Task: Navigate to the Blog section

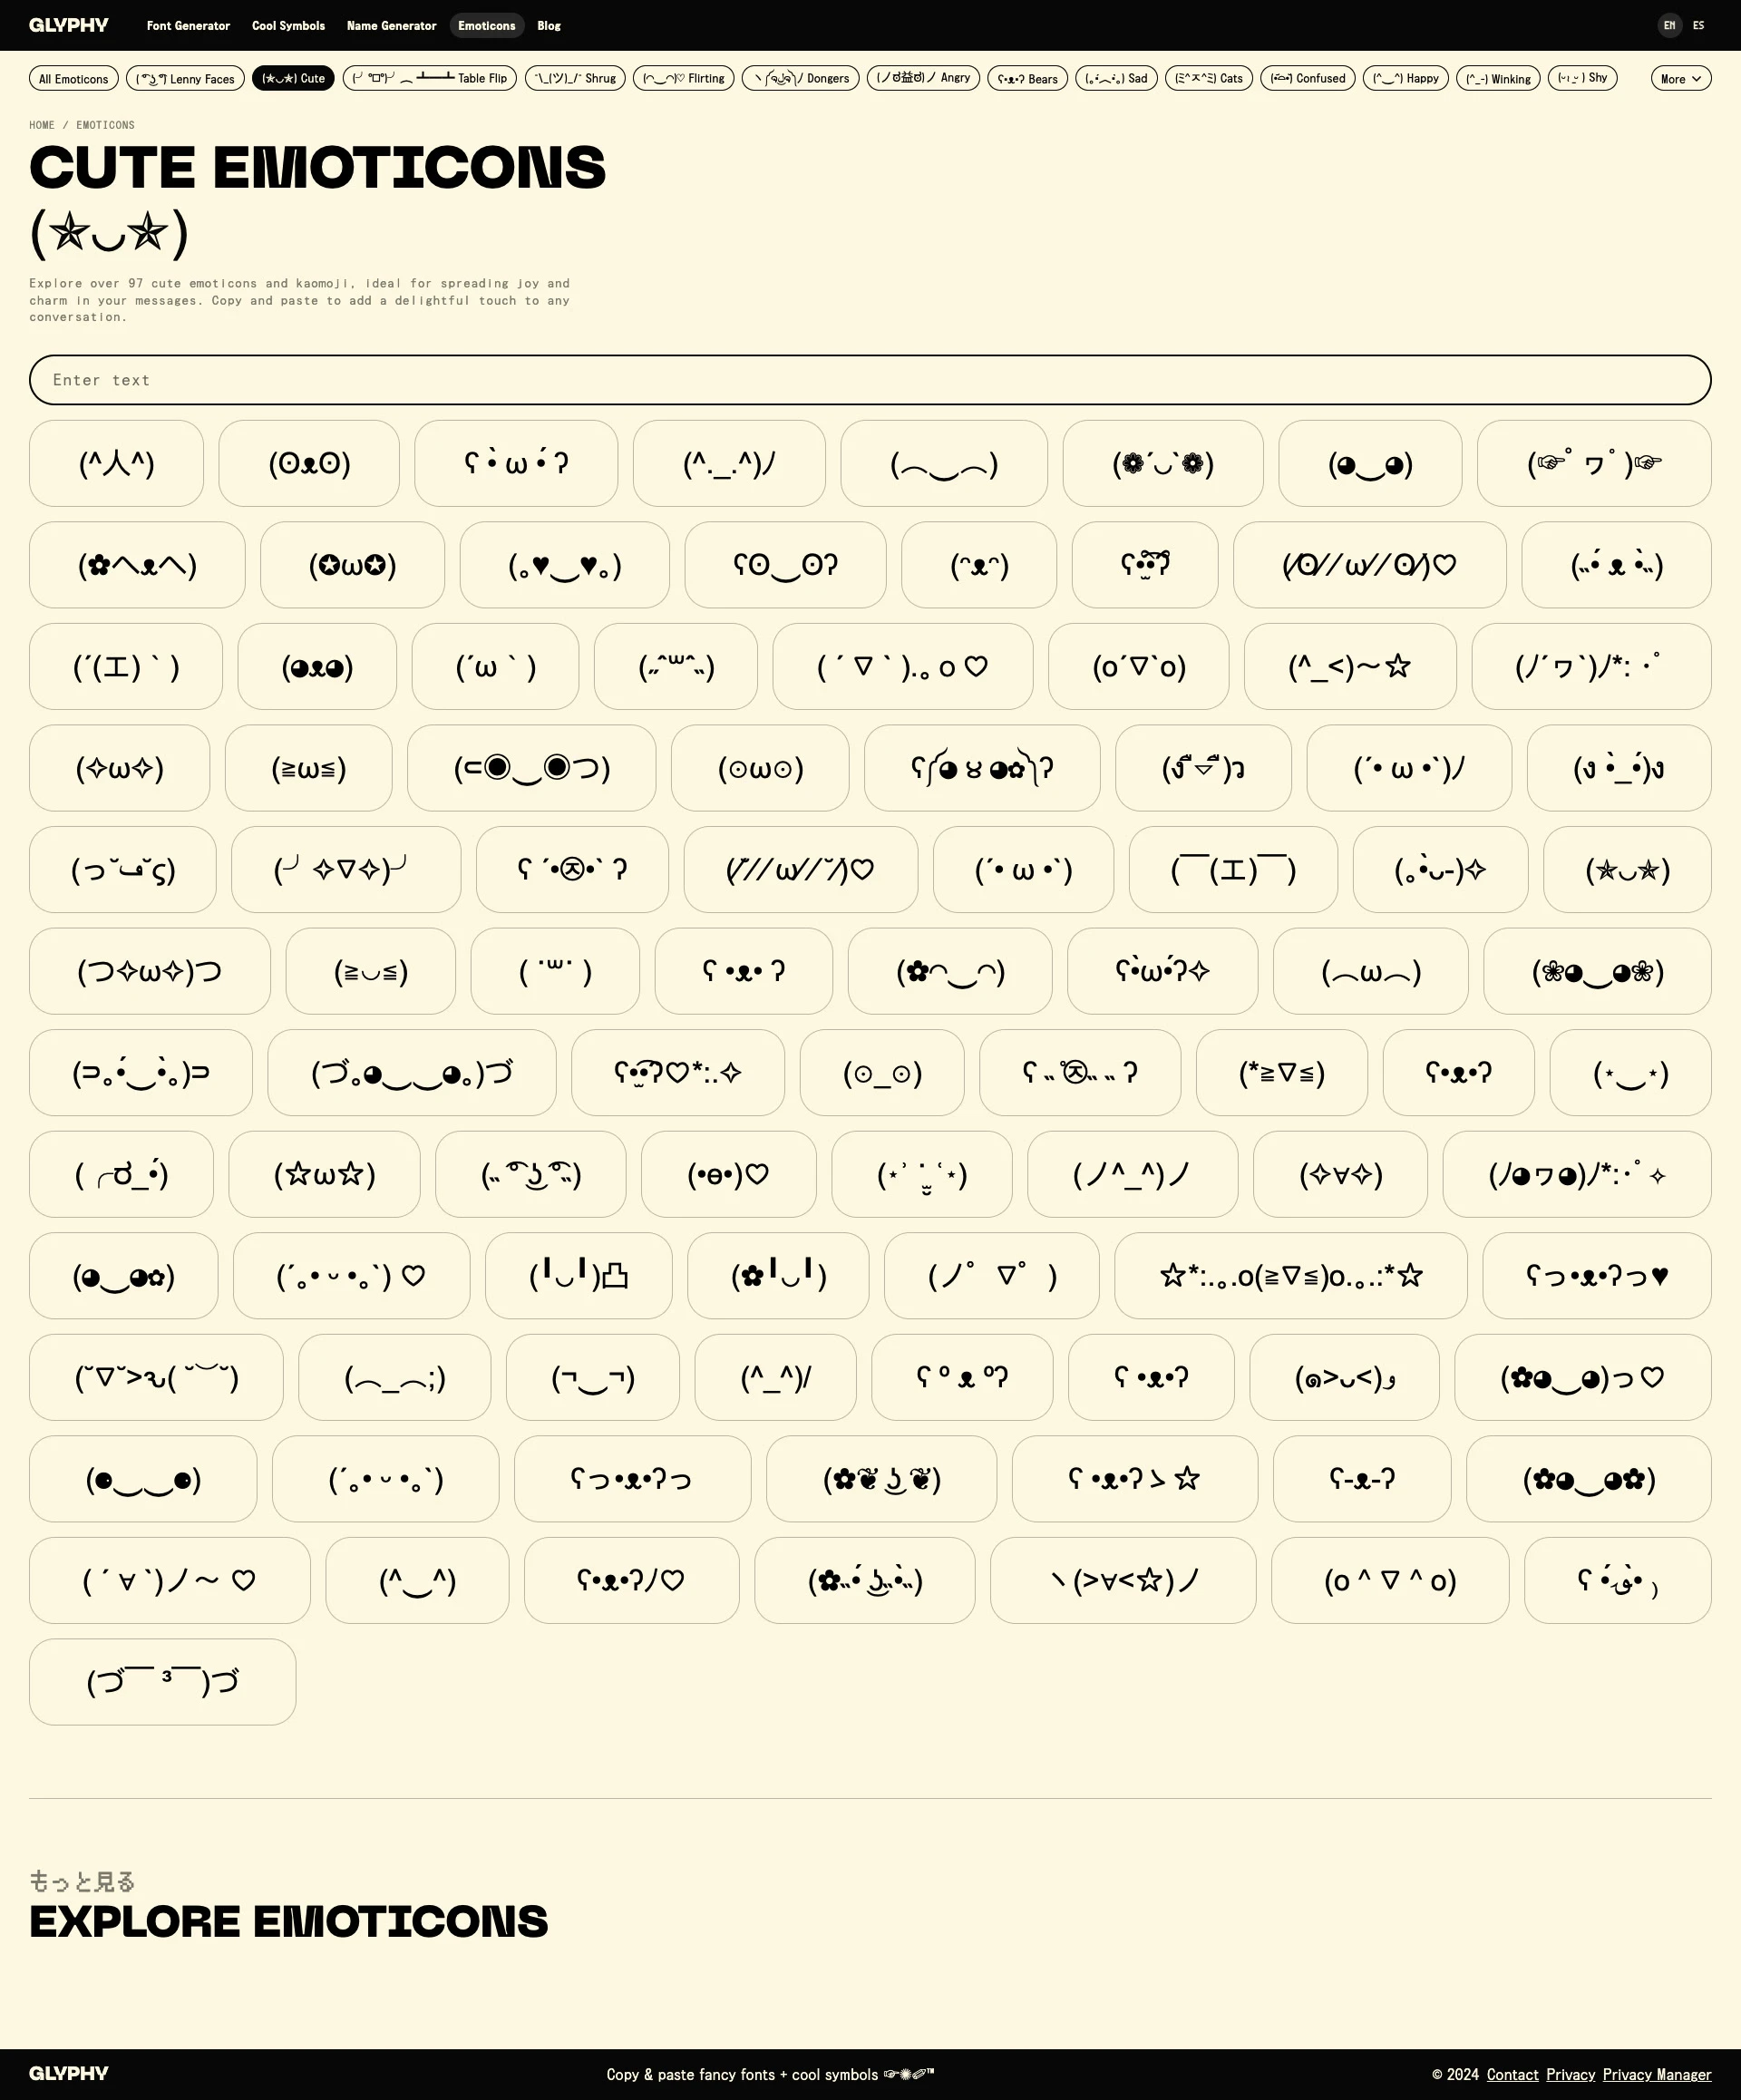Action: [548, 24]
